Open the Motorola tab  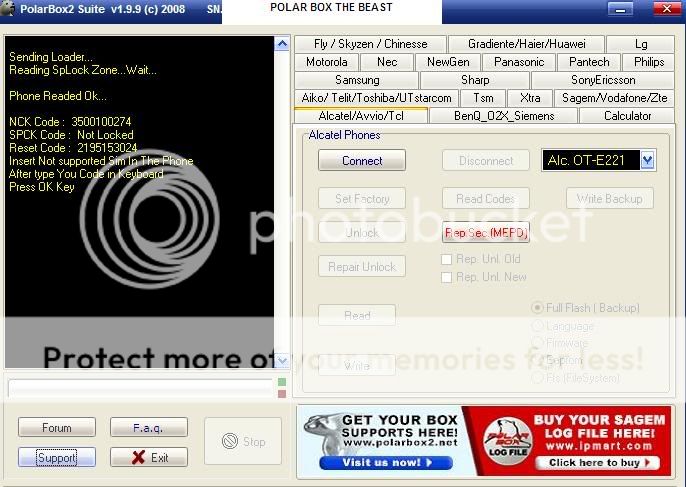coord(326,62)
